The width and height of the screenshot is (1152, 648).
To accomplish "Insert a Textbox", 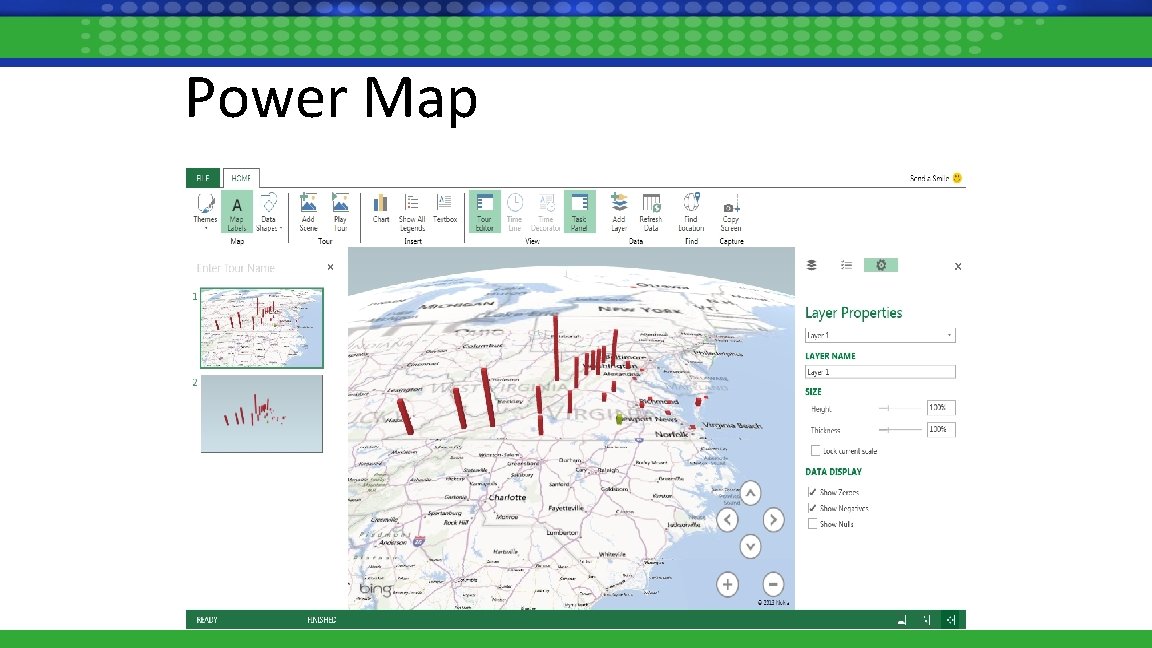I will pyautogui.click(x=444, y=208).
